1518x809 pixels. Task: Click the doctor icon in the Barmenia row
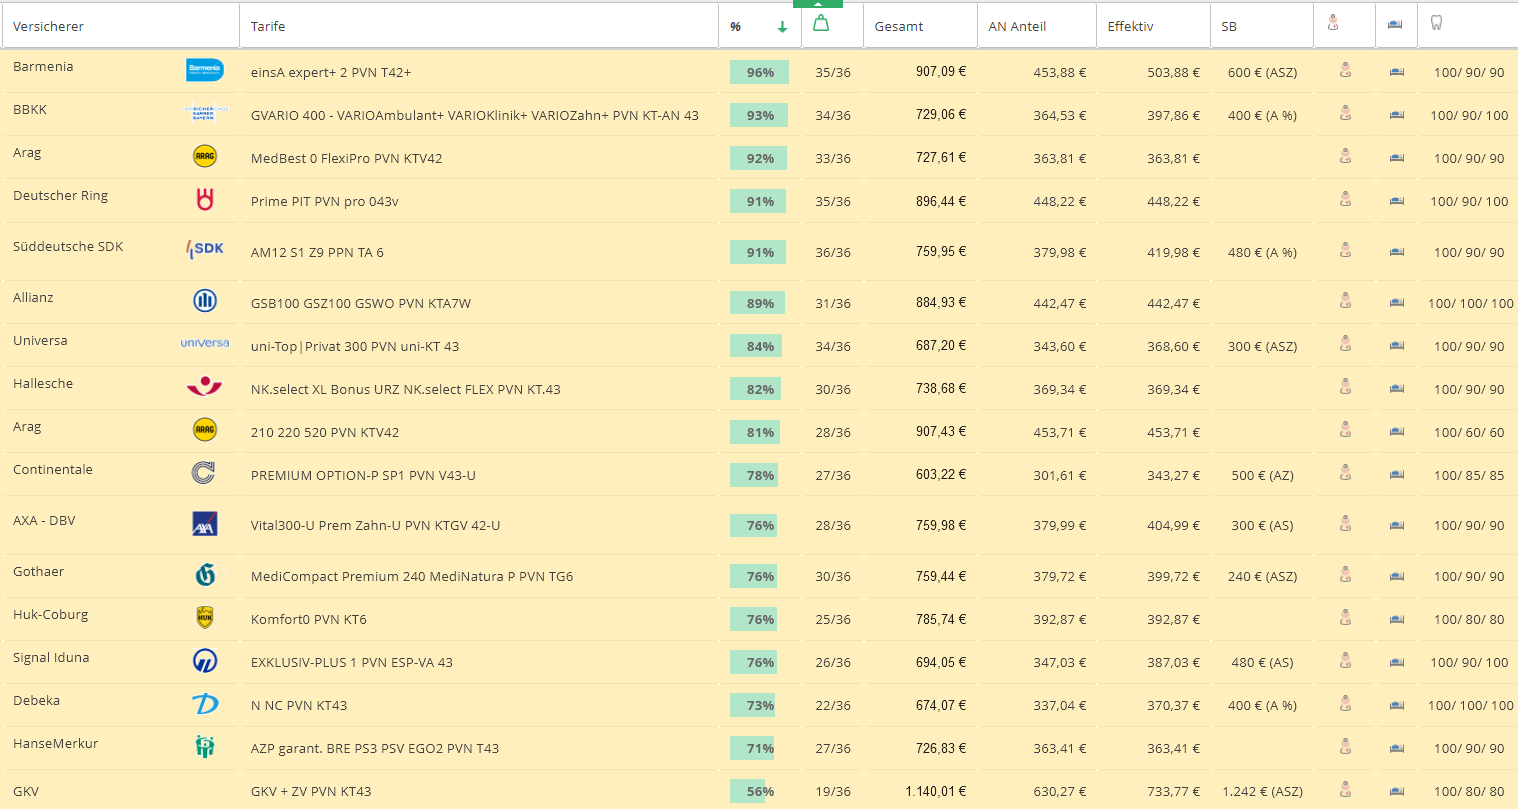tap(1345, 70)
